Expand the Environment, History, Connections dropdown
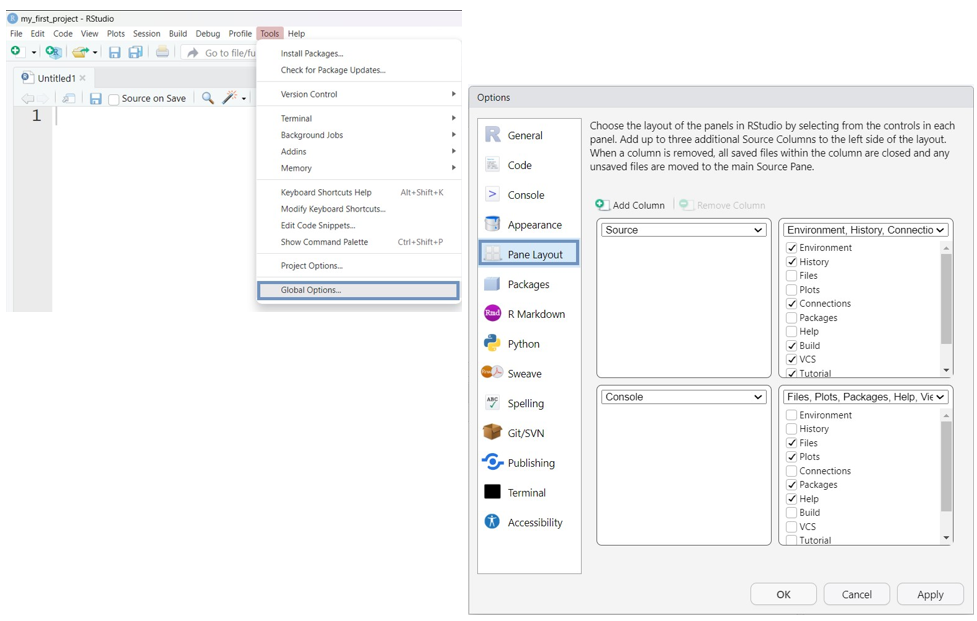977x621 pixels. (865, 230)
